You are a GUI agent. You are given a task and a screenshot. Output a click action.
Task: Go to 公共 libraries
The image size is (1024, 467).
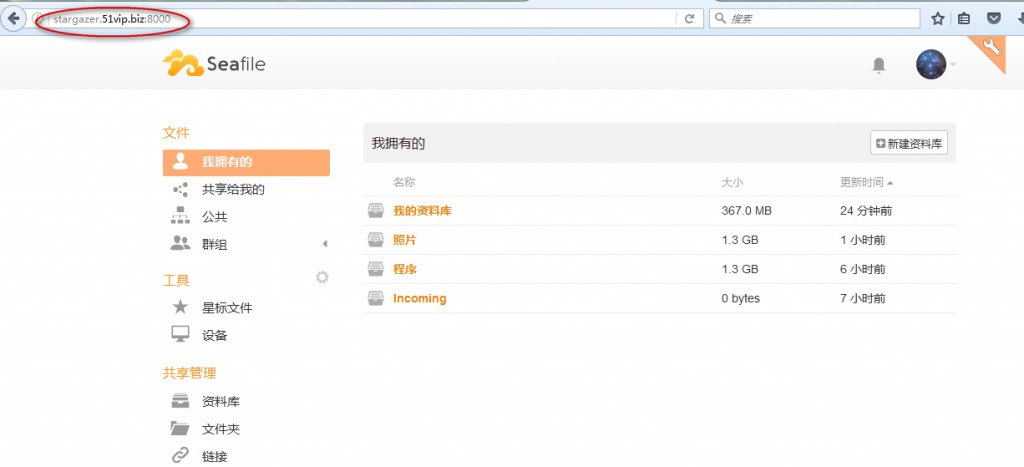tap(214, 216)
